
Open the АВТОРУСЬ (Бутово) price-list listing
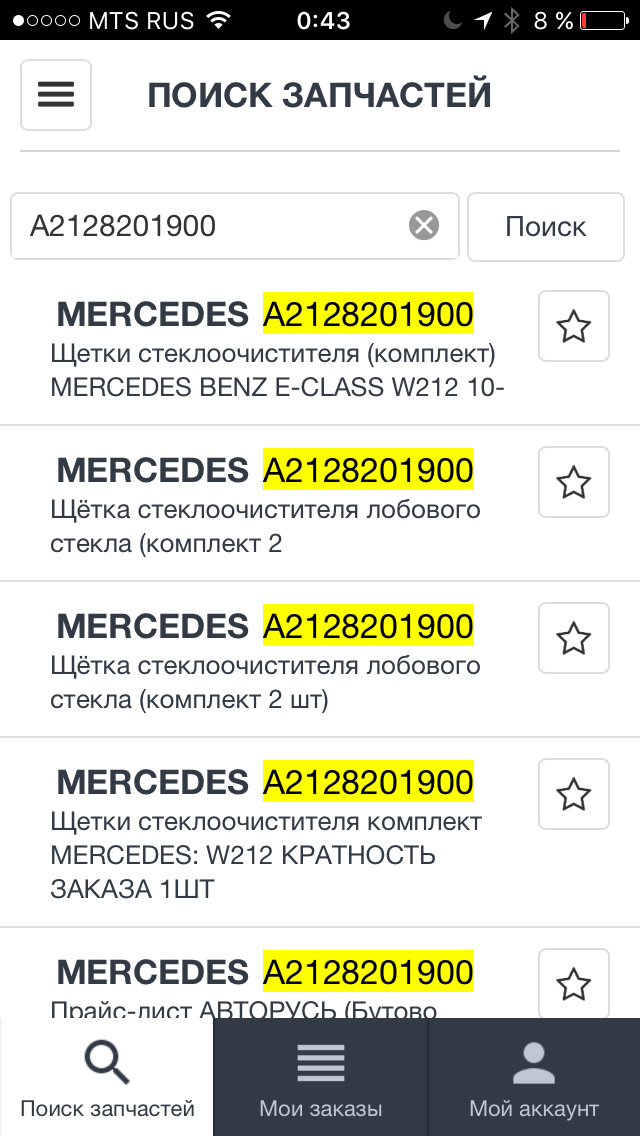(x=245, y=1006)
